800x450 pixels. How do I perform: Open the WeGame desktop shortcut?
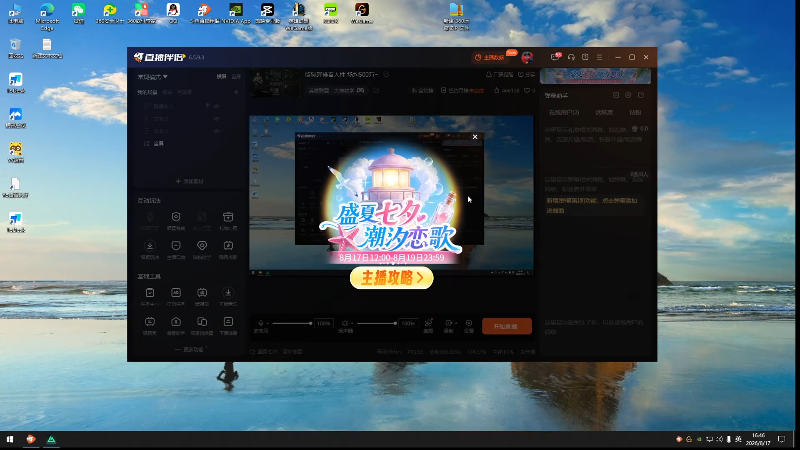point(362,13)
